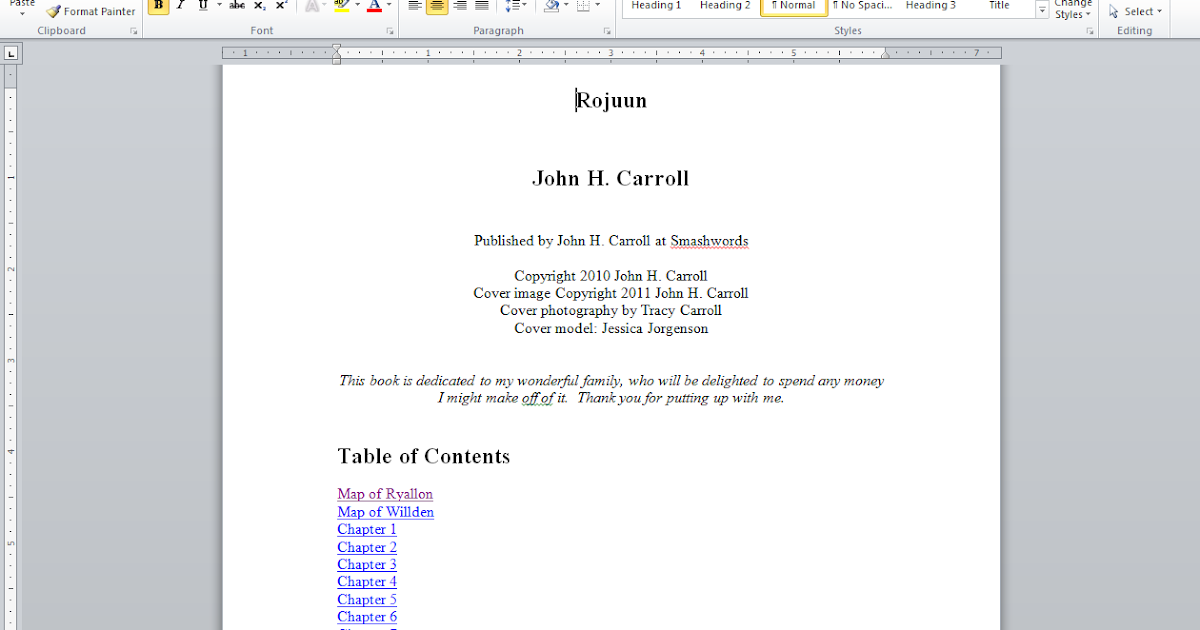Toggle Italic formatting
The width and height of the screenshot is (1200, 630).
pos(180,6)
